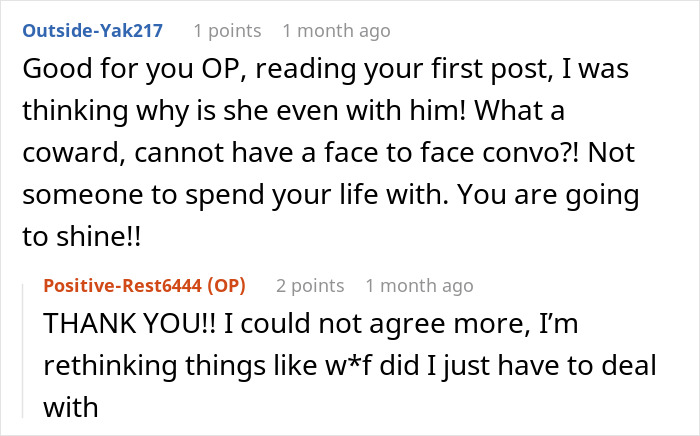Click the "(OP)" tag beside Positive-Rest6444

(x=226, y=286)
